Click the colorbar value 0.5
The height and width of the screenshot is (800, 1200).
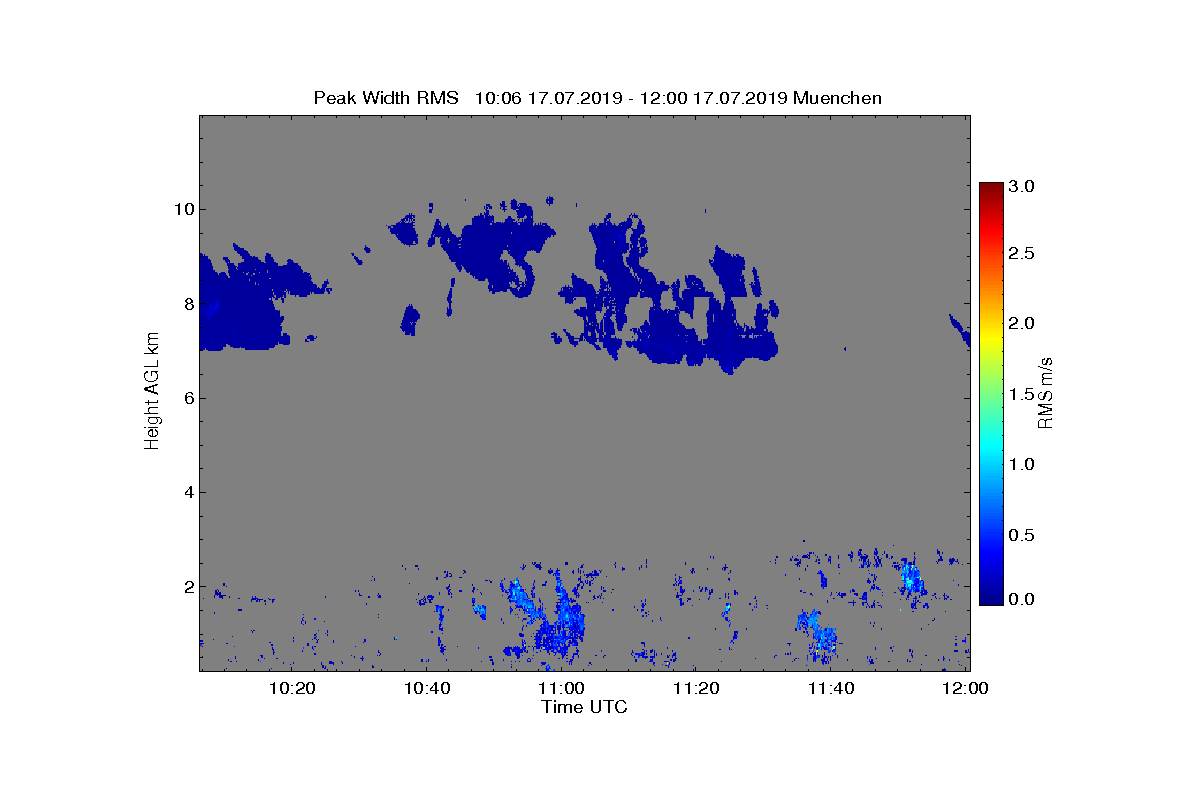click(x=1020, y=535)
